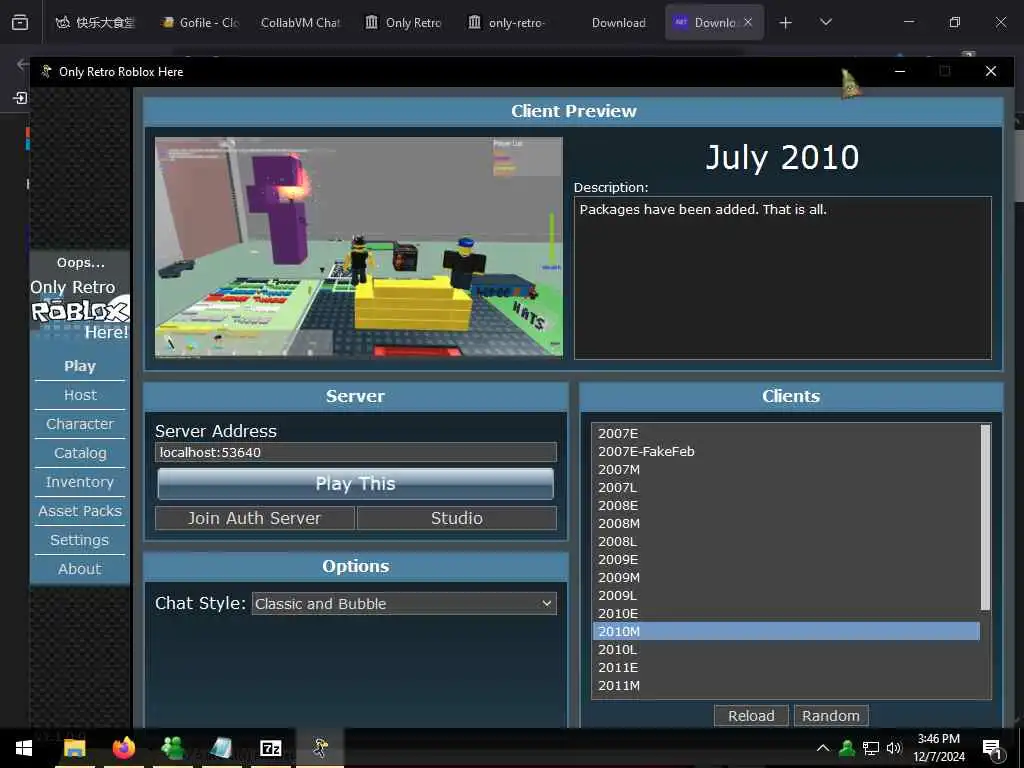The width and height of the screenshot is (1024, 768).
Task: Open 7-Zip from the taskbar
Action: click(270, 748)
